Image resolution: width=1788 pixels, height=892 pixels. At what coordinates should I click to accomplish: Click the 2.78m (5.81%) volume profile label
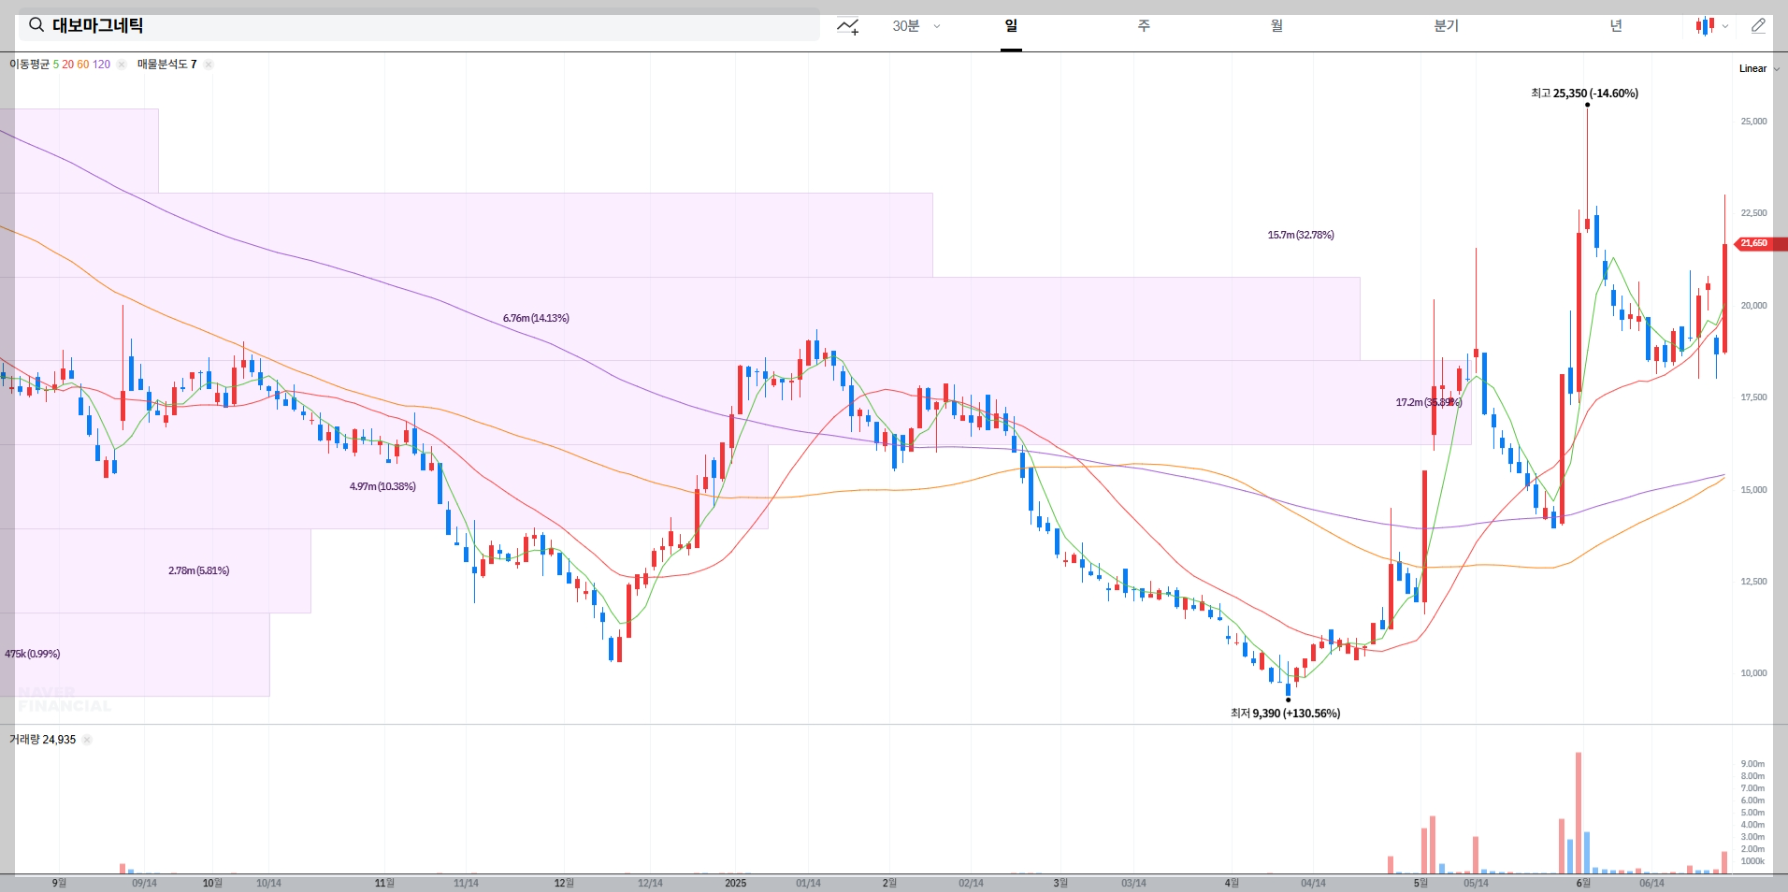coord(198,571)
